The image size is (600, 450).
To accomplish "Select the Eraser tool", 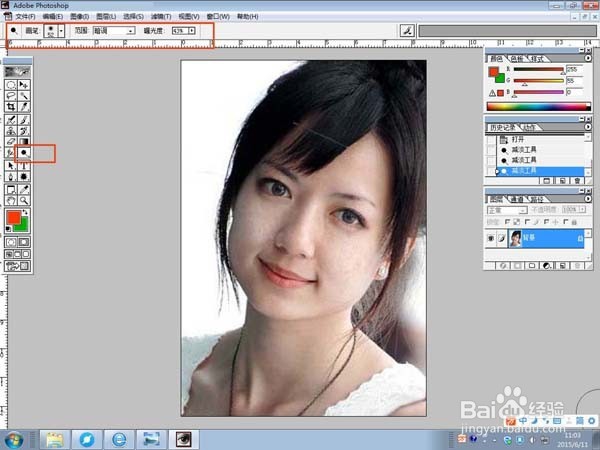I will [11, 142].
